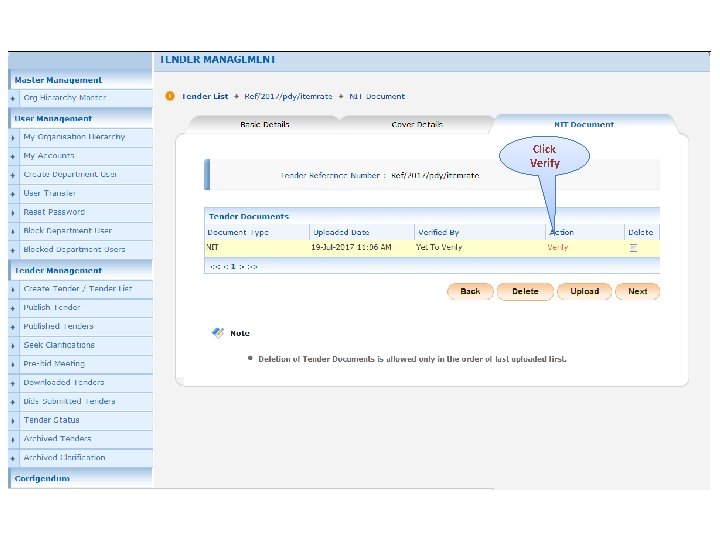Click plus icon beside Seek Clarifications
The height and width of the screenshot is (540, 720).
tap(13, 346)
